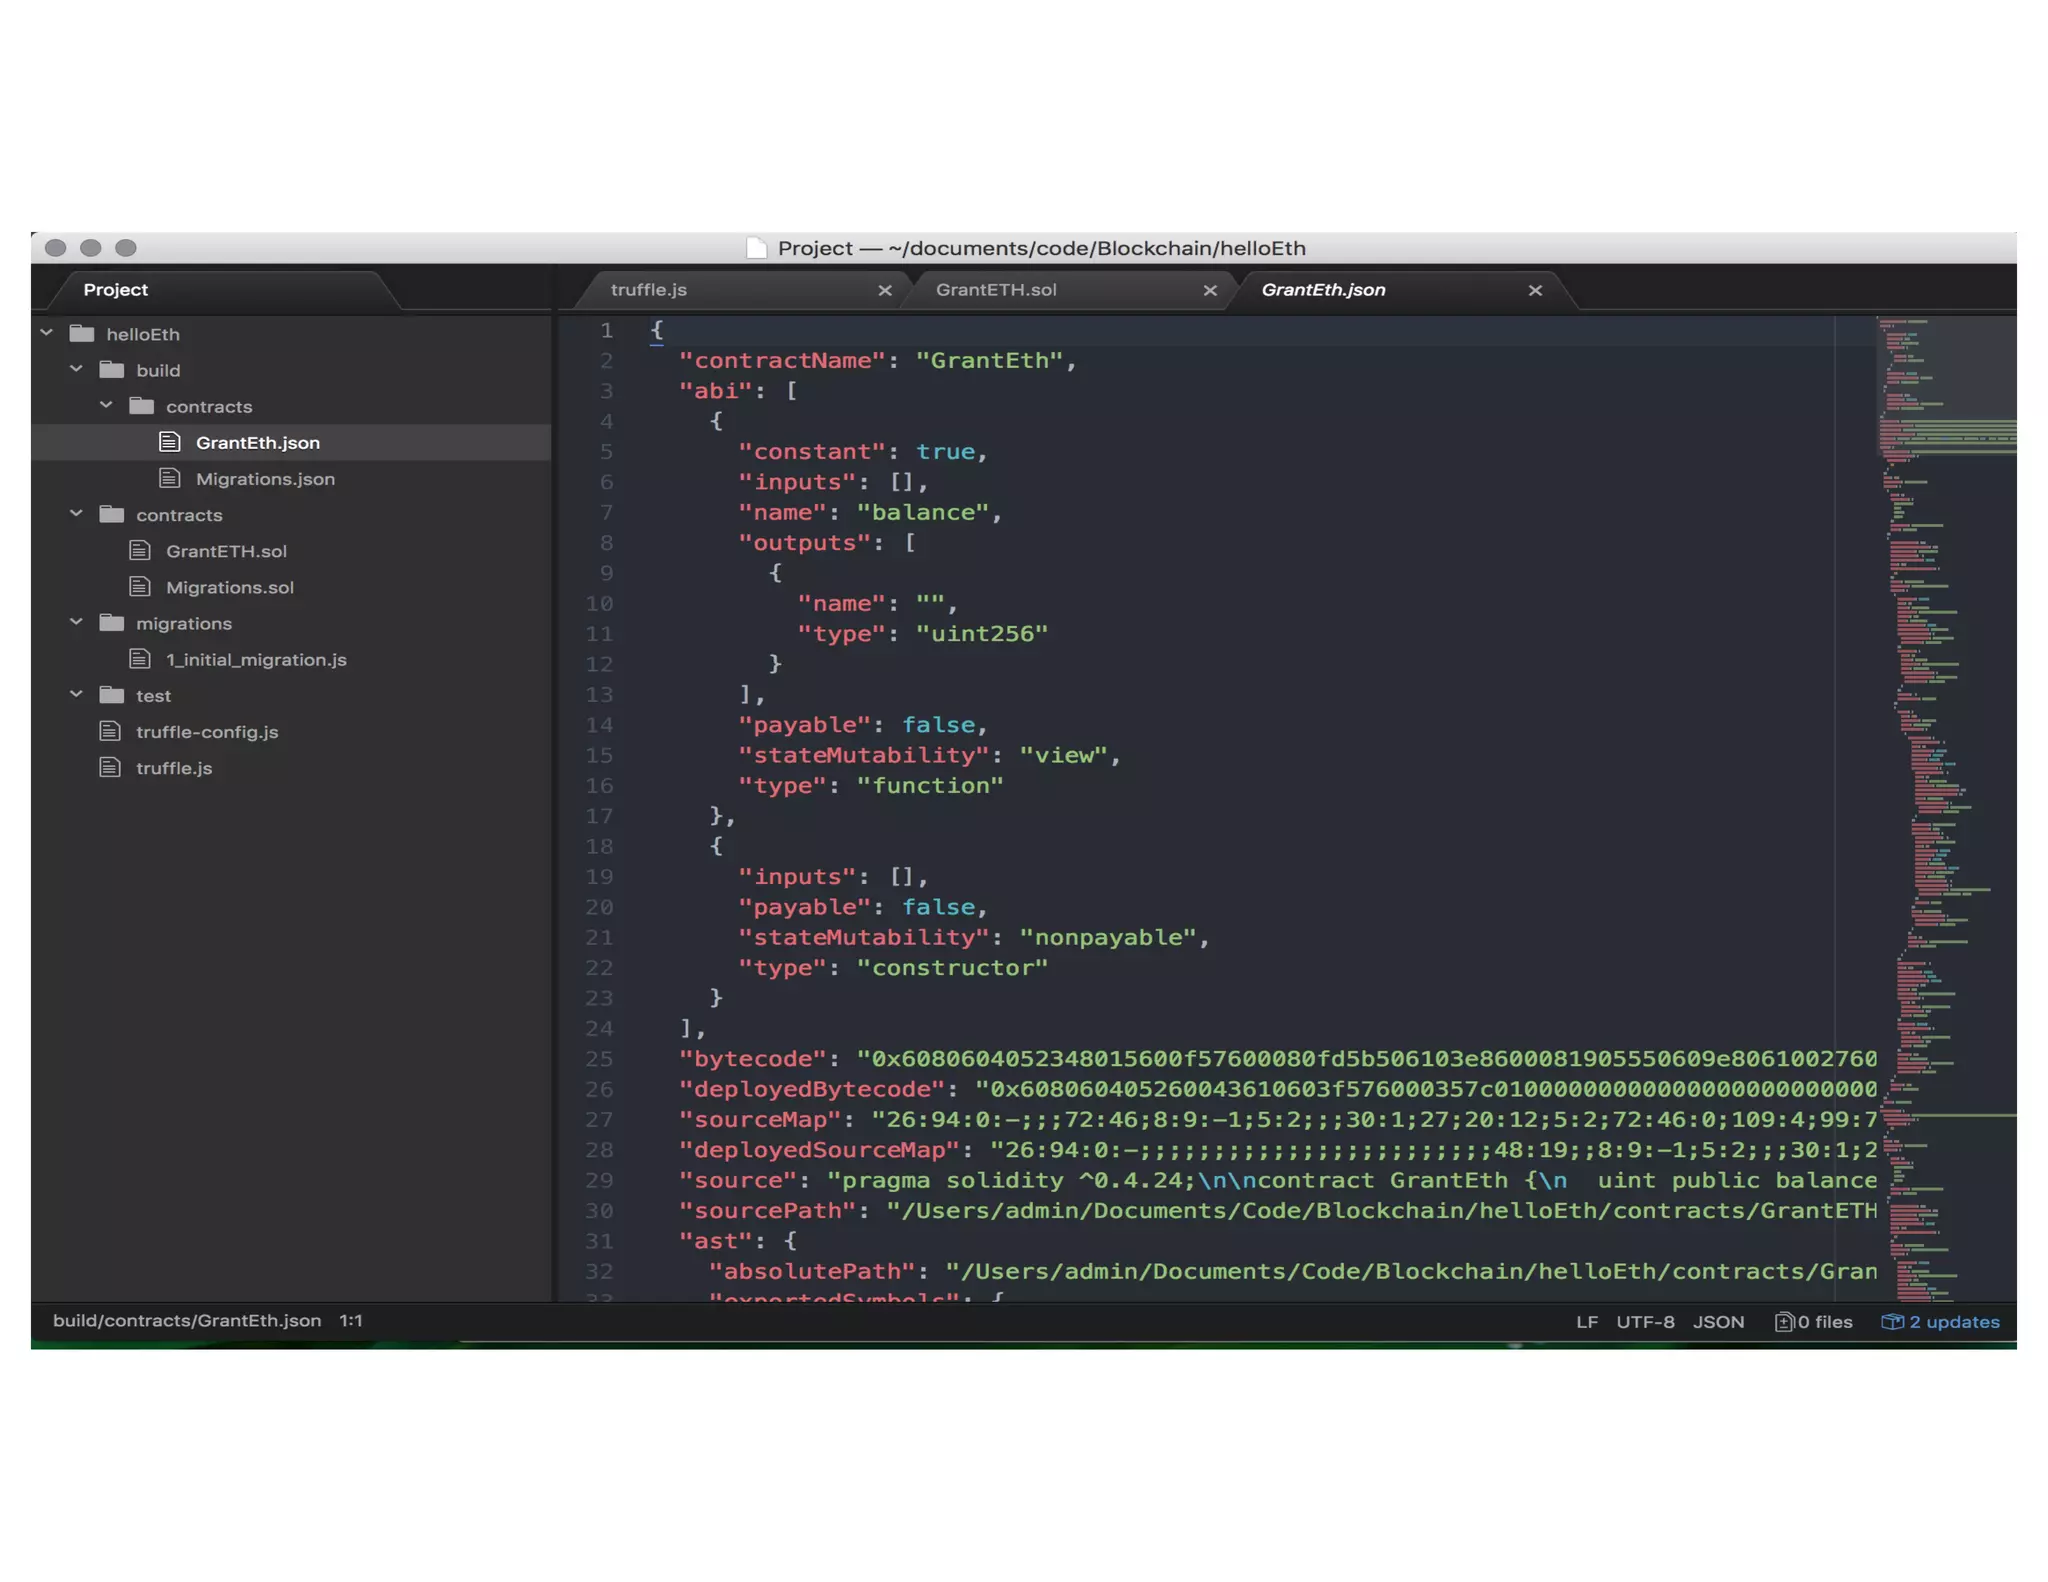Screen dimensions: 2048x1582
Task: Change the JSON grammar selector in the status bar
Action: [1718, 1322]
